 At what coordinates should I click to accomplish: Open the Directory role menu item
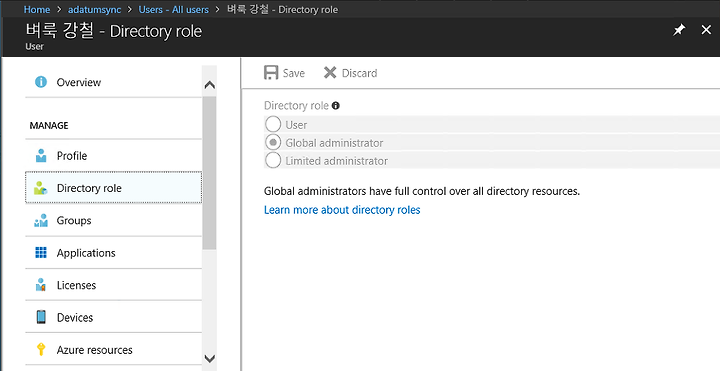tap(113, 187)
